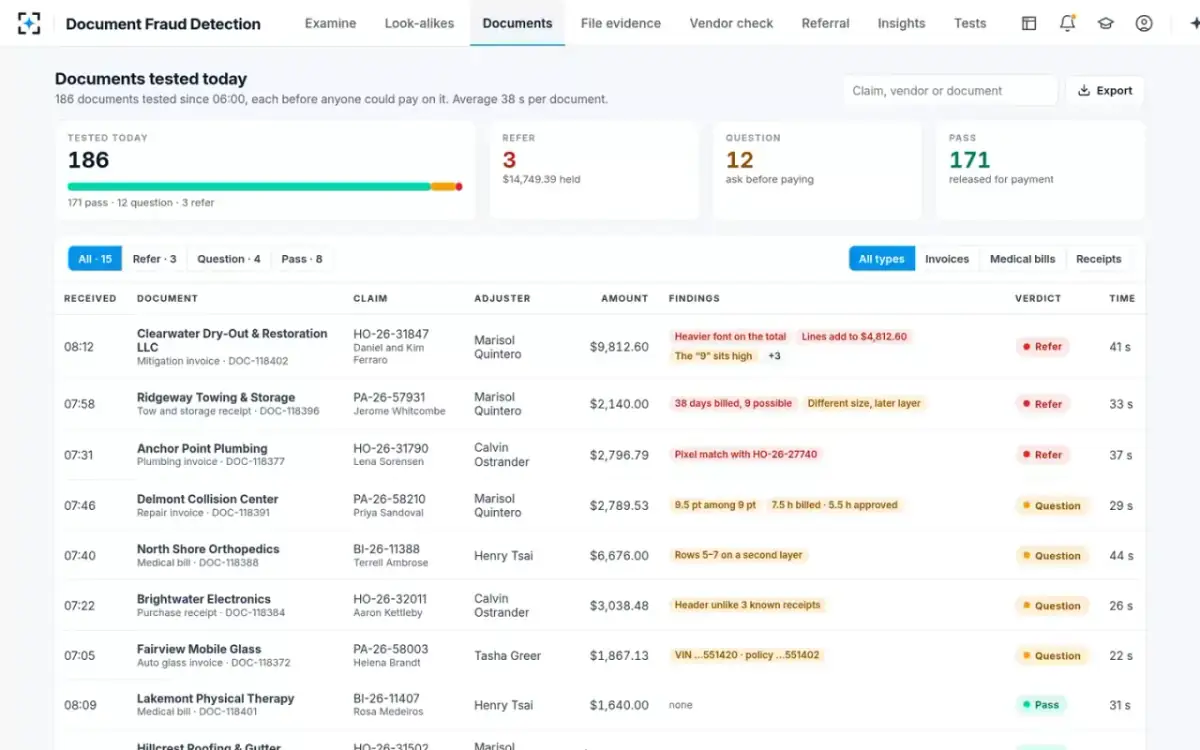Click the sparkle assistant icon
Screen dimensions: 1200x750
pyautogui.click(x=1194, y=23)
